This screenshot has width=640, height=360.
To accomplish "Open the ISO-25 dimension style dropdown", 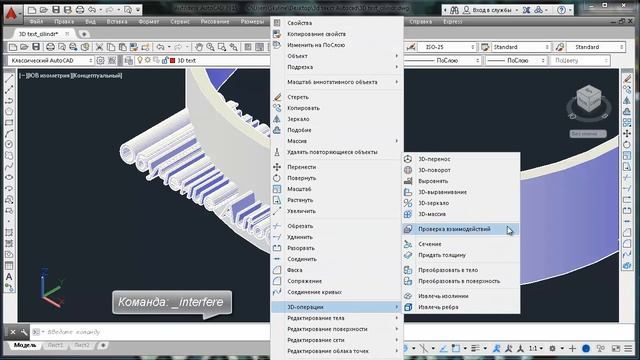I will coord(447,47).
